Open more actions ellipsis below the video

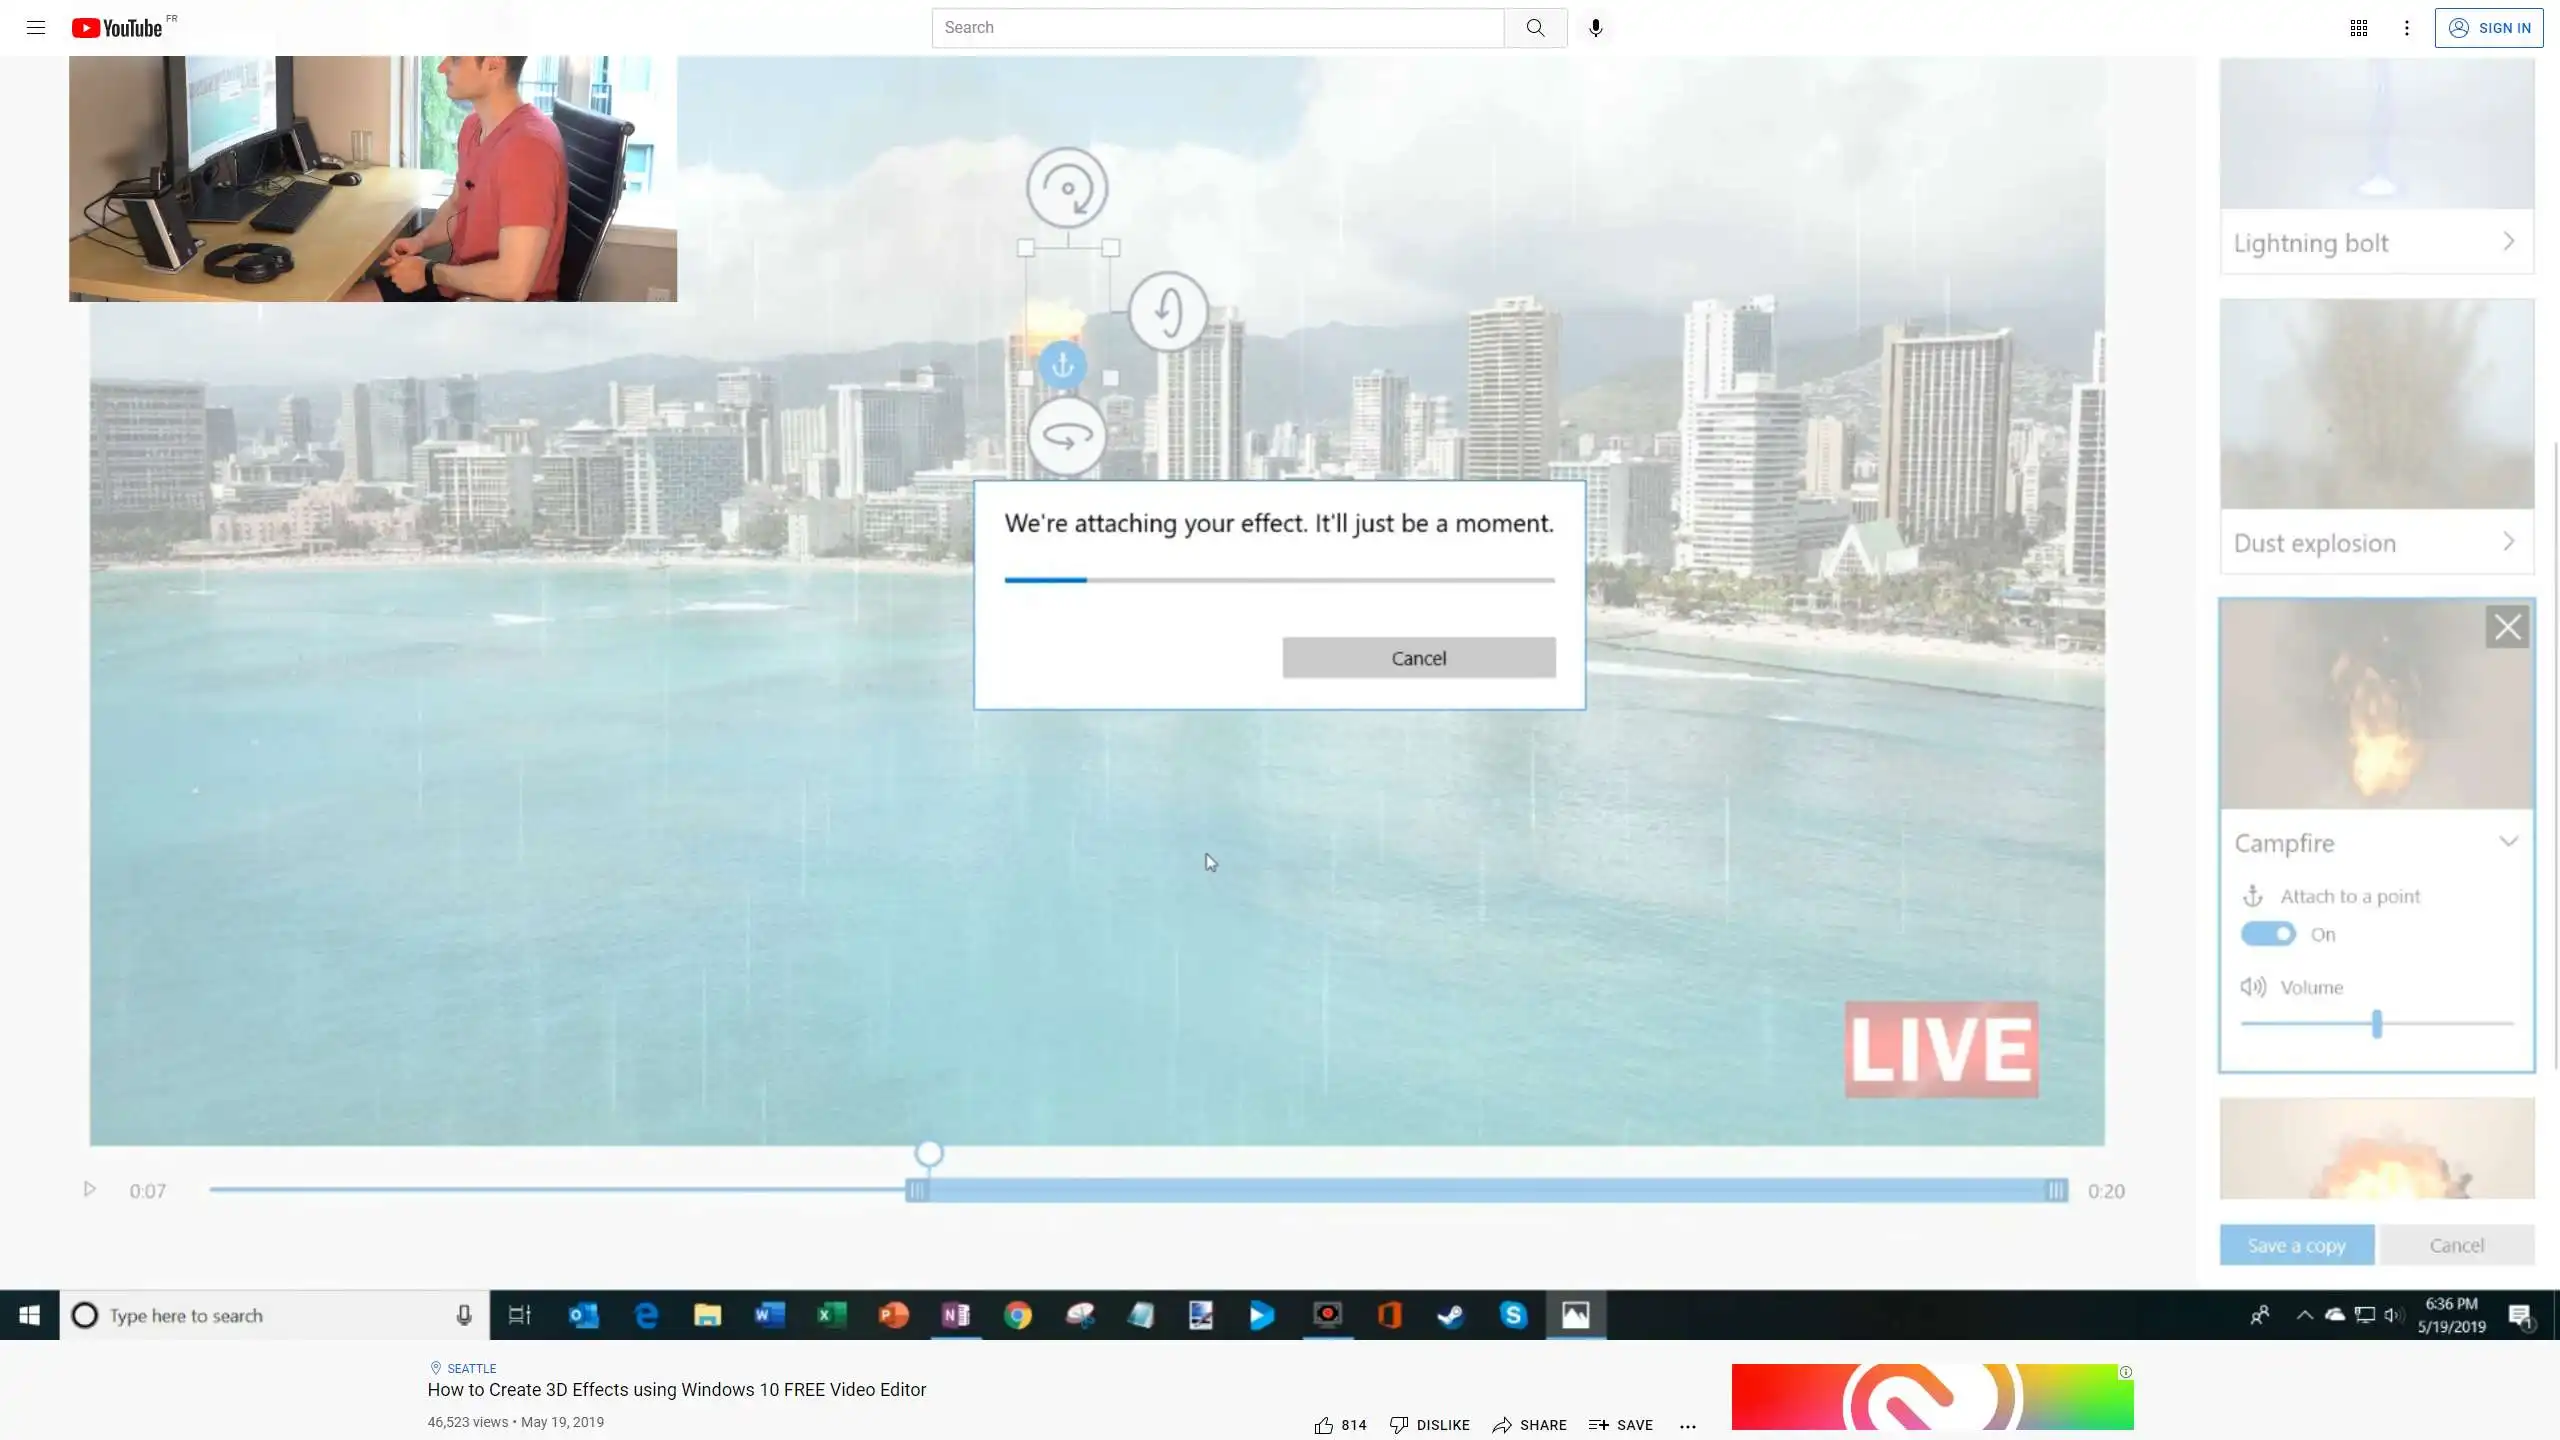tap(1688, 1426)
